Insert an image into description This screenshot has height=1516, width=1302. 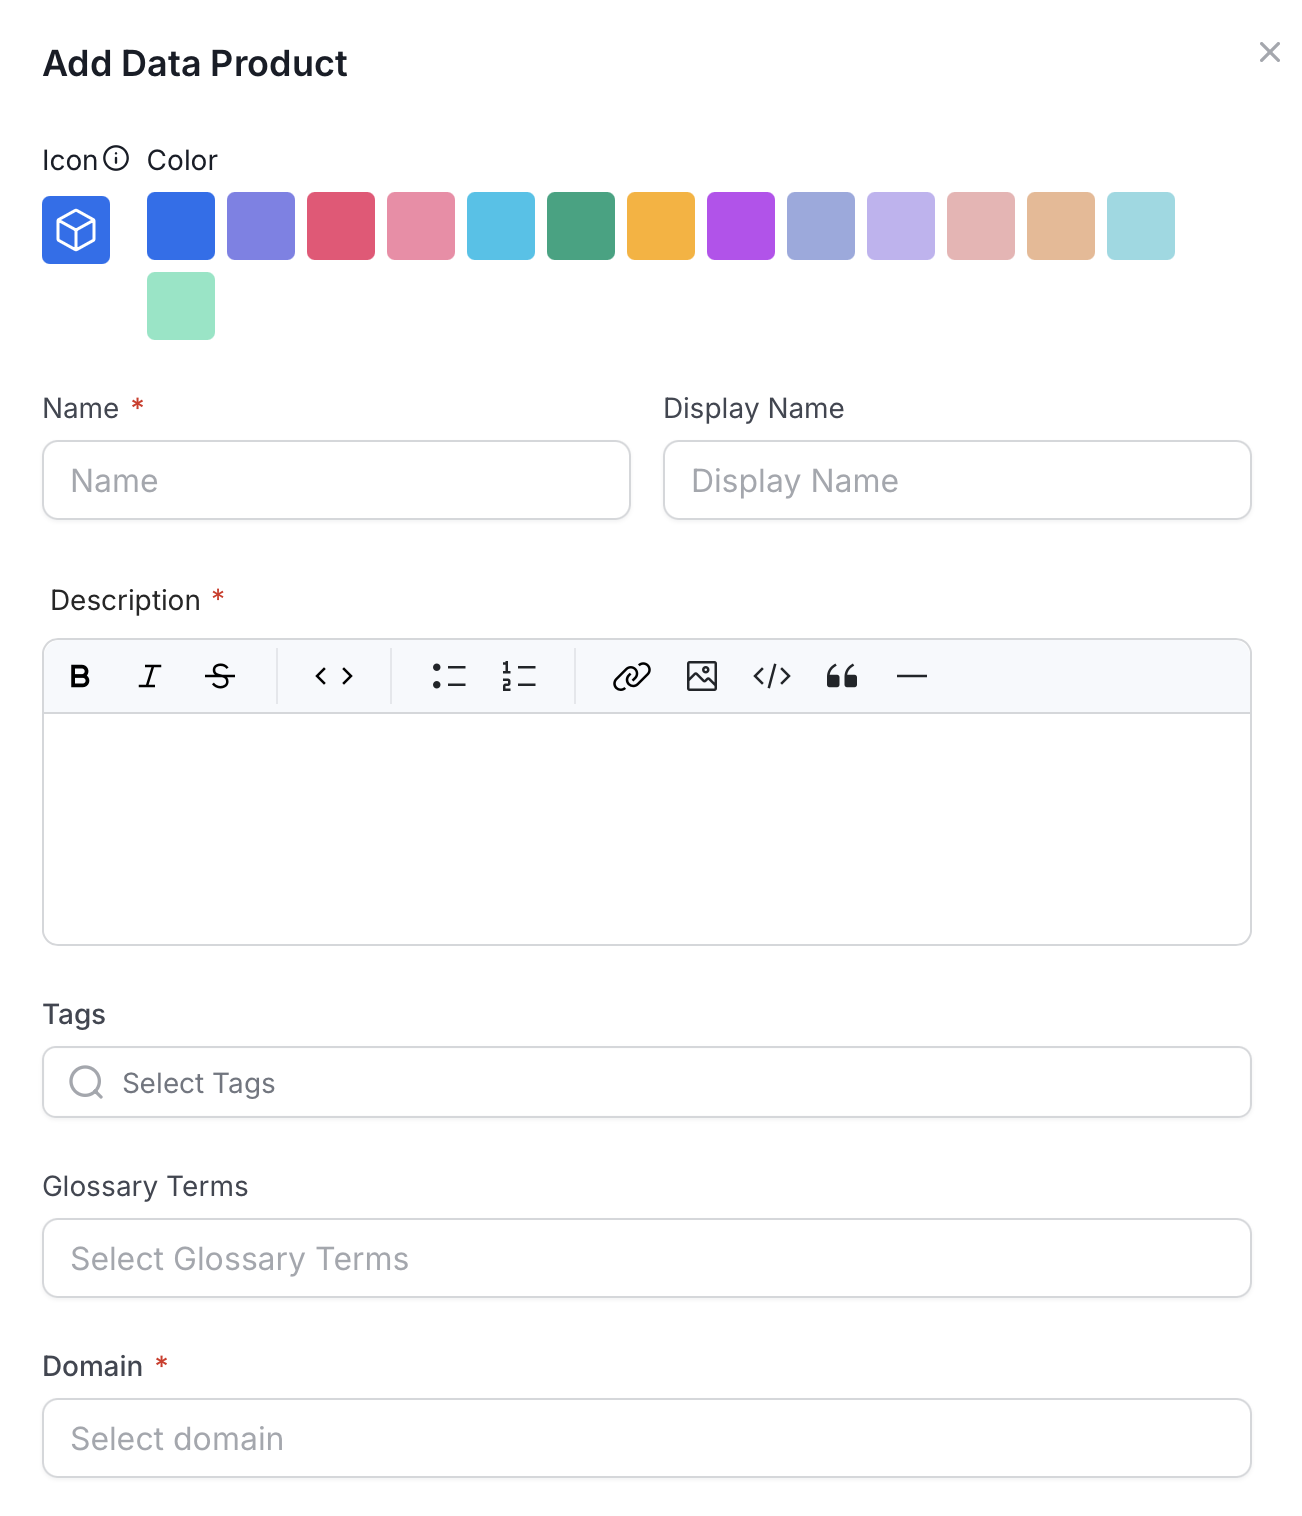click(702, 677)
